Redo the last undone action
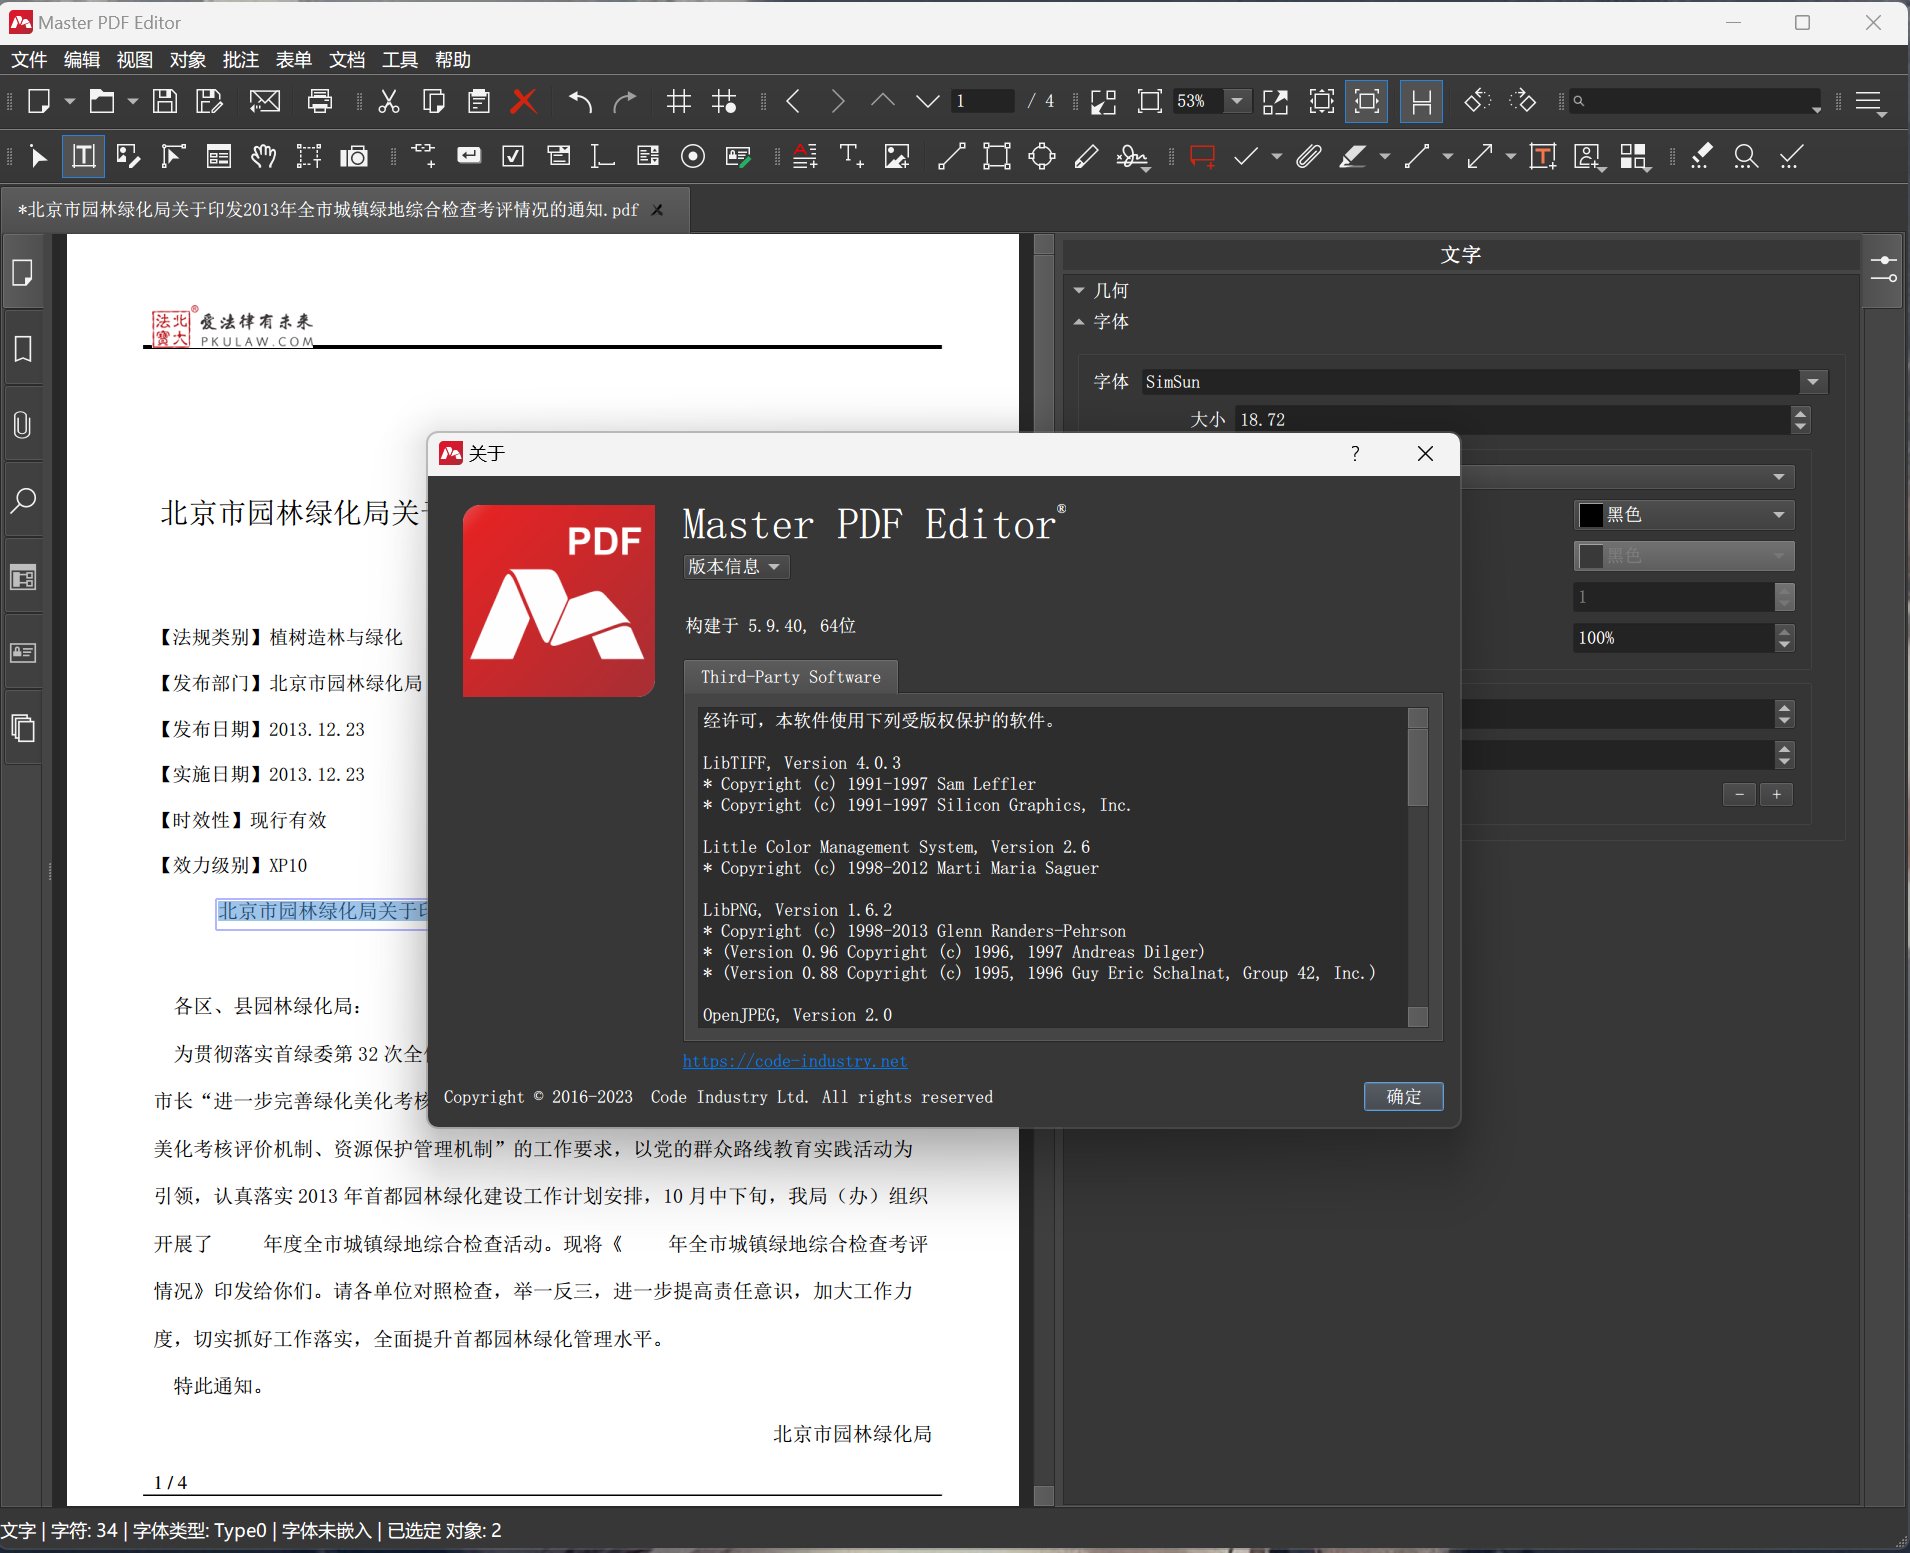 [x=625, y=101]
